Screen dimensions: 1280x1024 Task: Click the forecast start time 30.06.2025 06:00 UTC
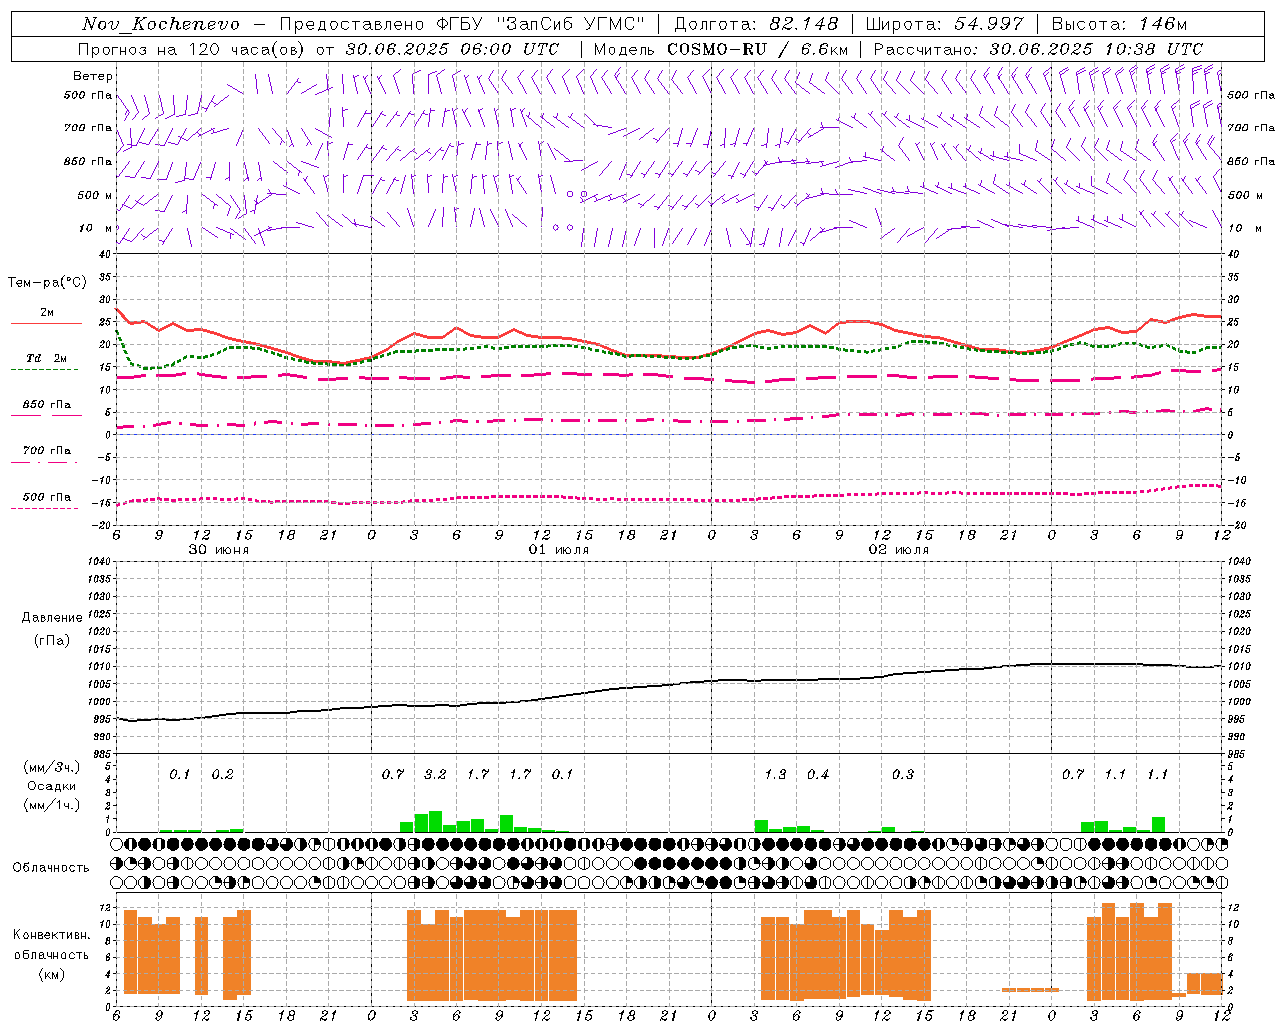tap(452, 49)
